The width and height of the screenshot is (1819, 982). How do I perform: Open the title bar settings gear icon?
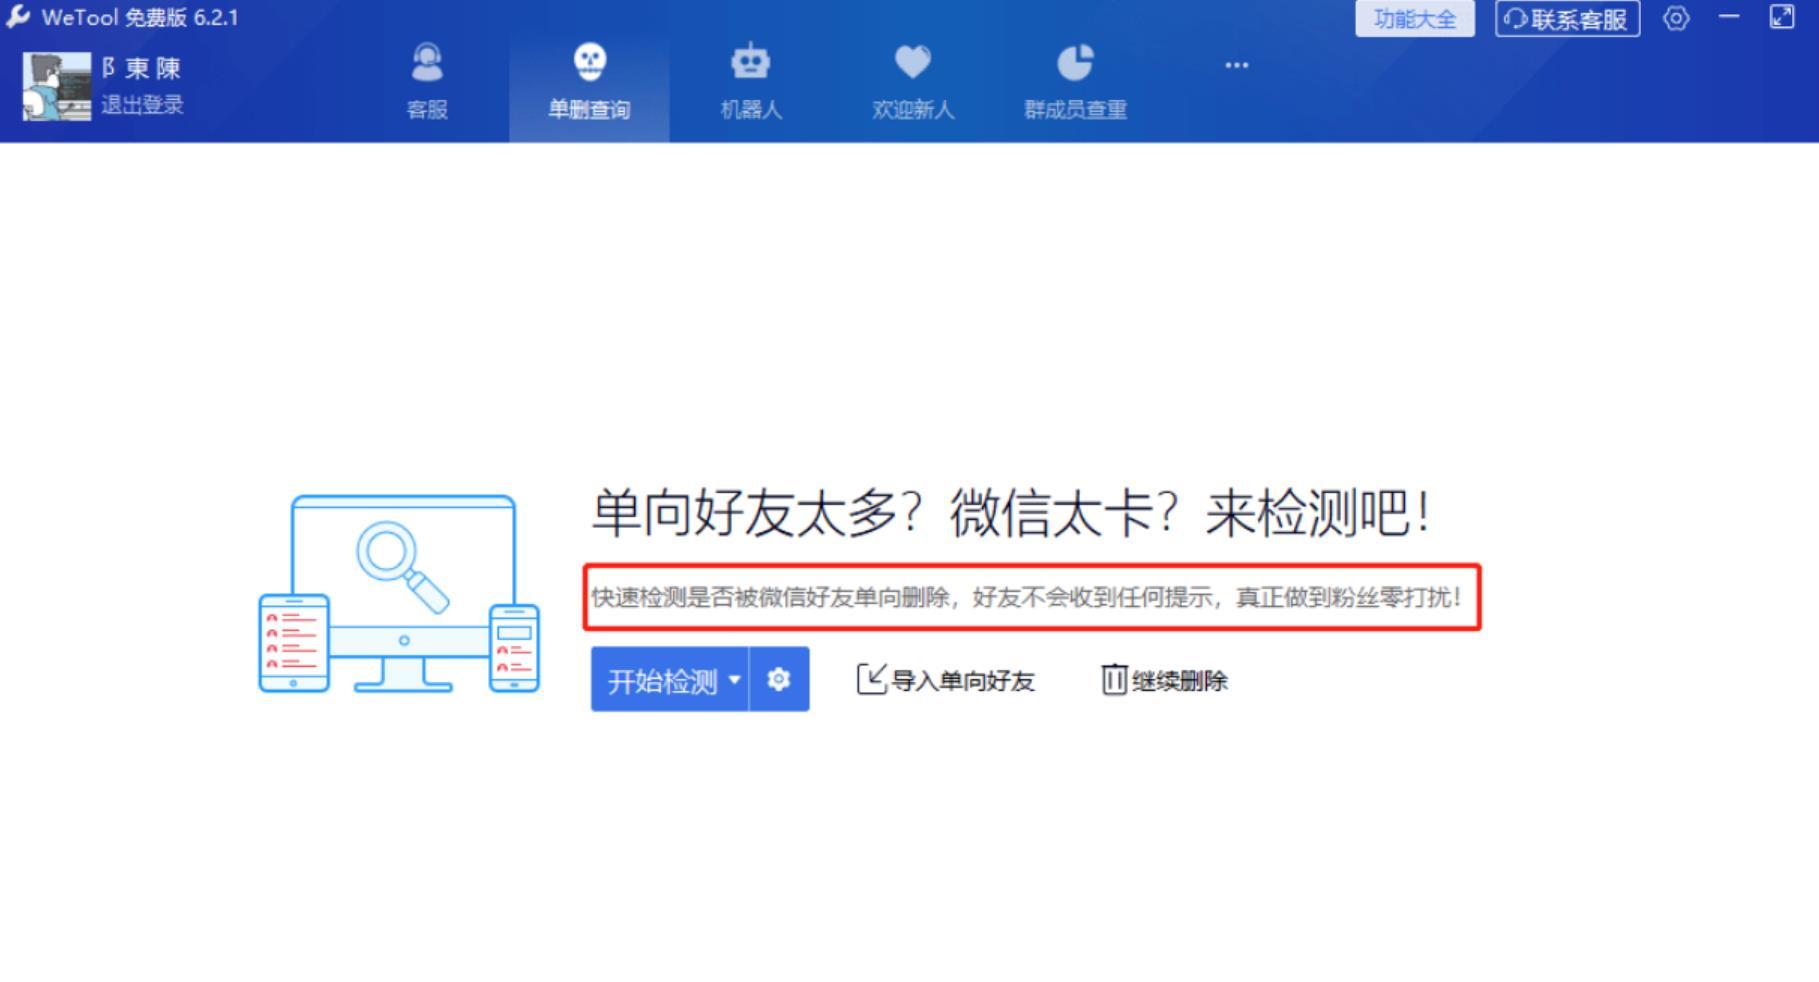pyautogui.click(x=1677, y=18)
